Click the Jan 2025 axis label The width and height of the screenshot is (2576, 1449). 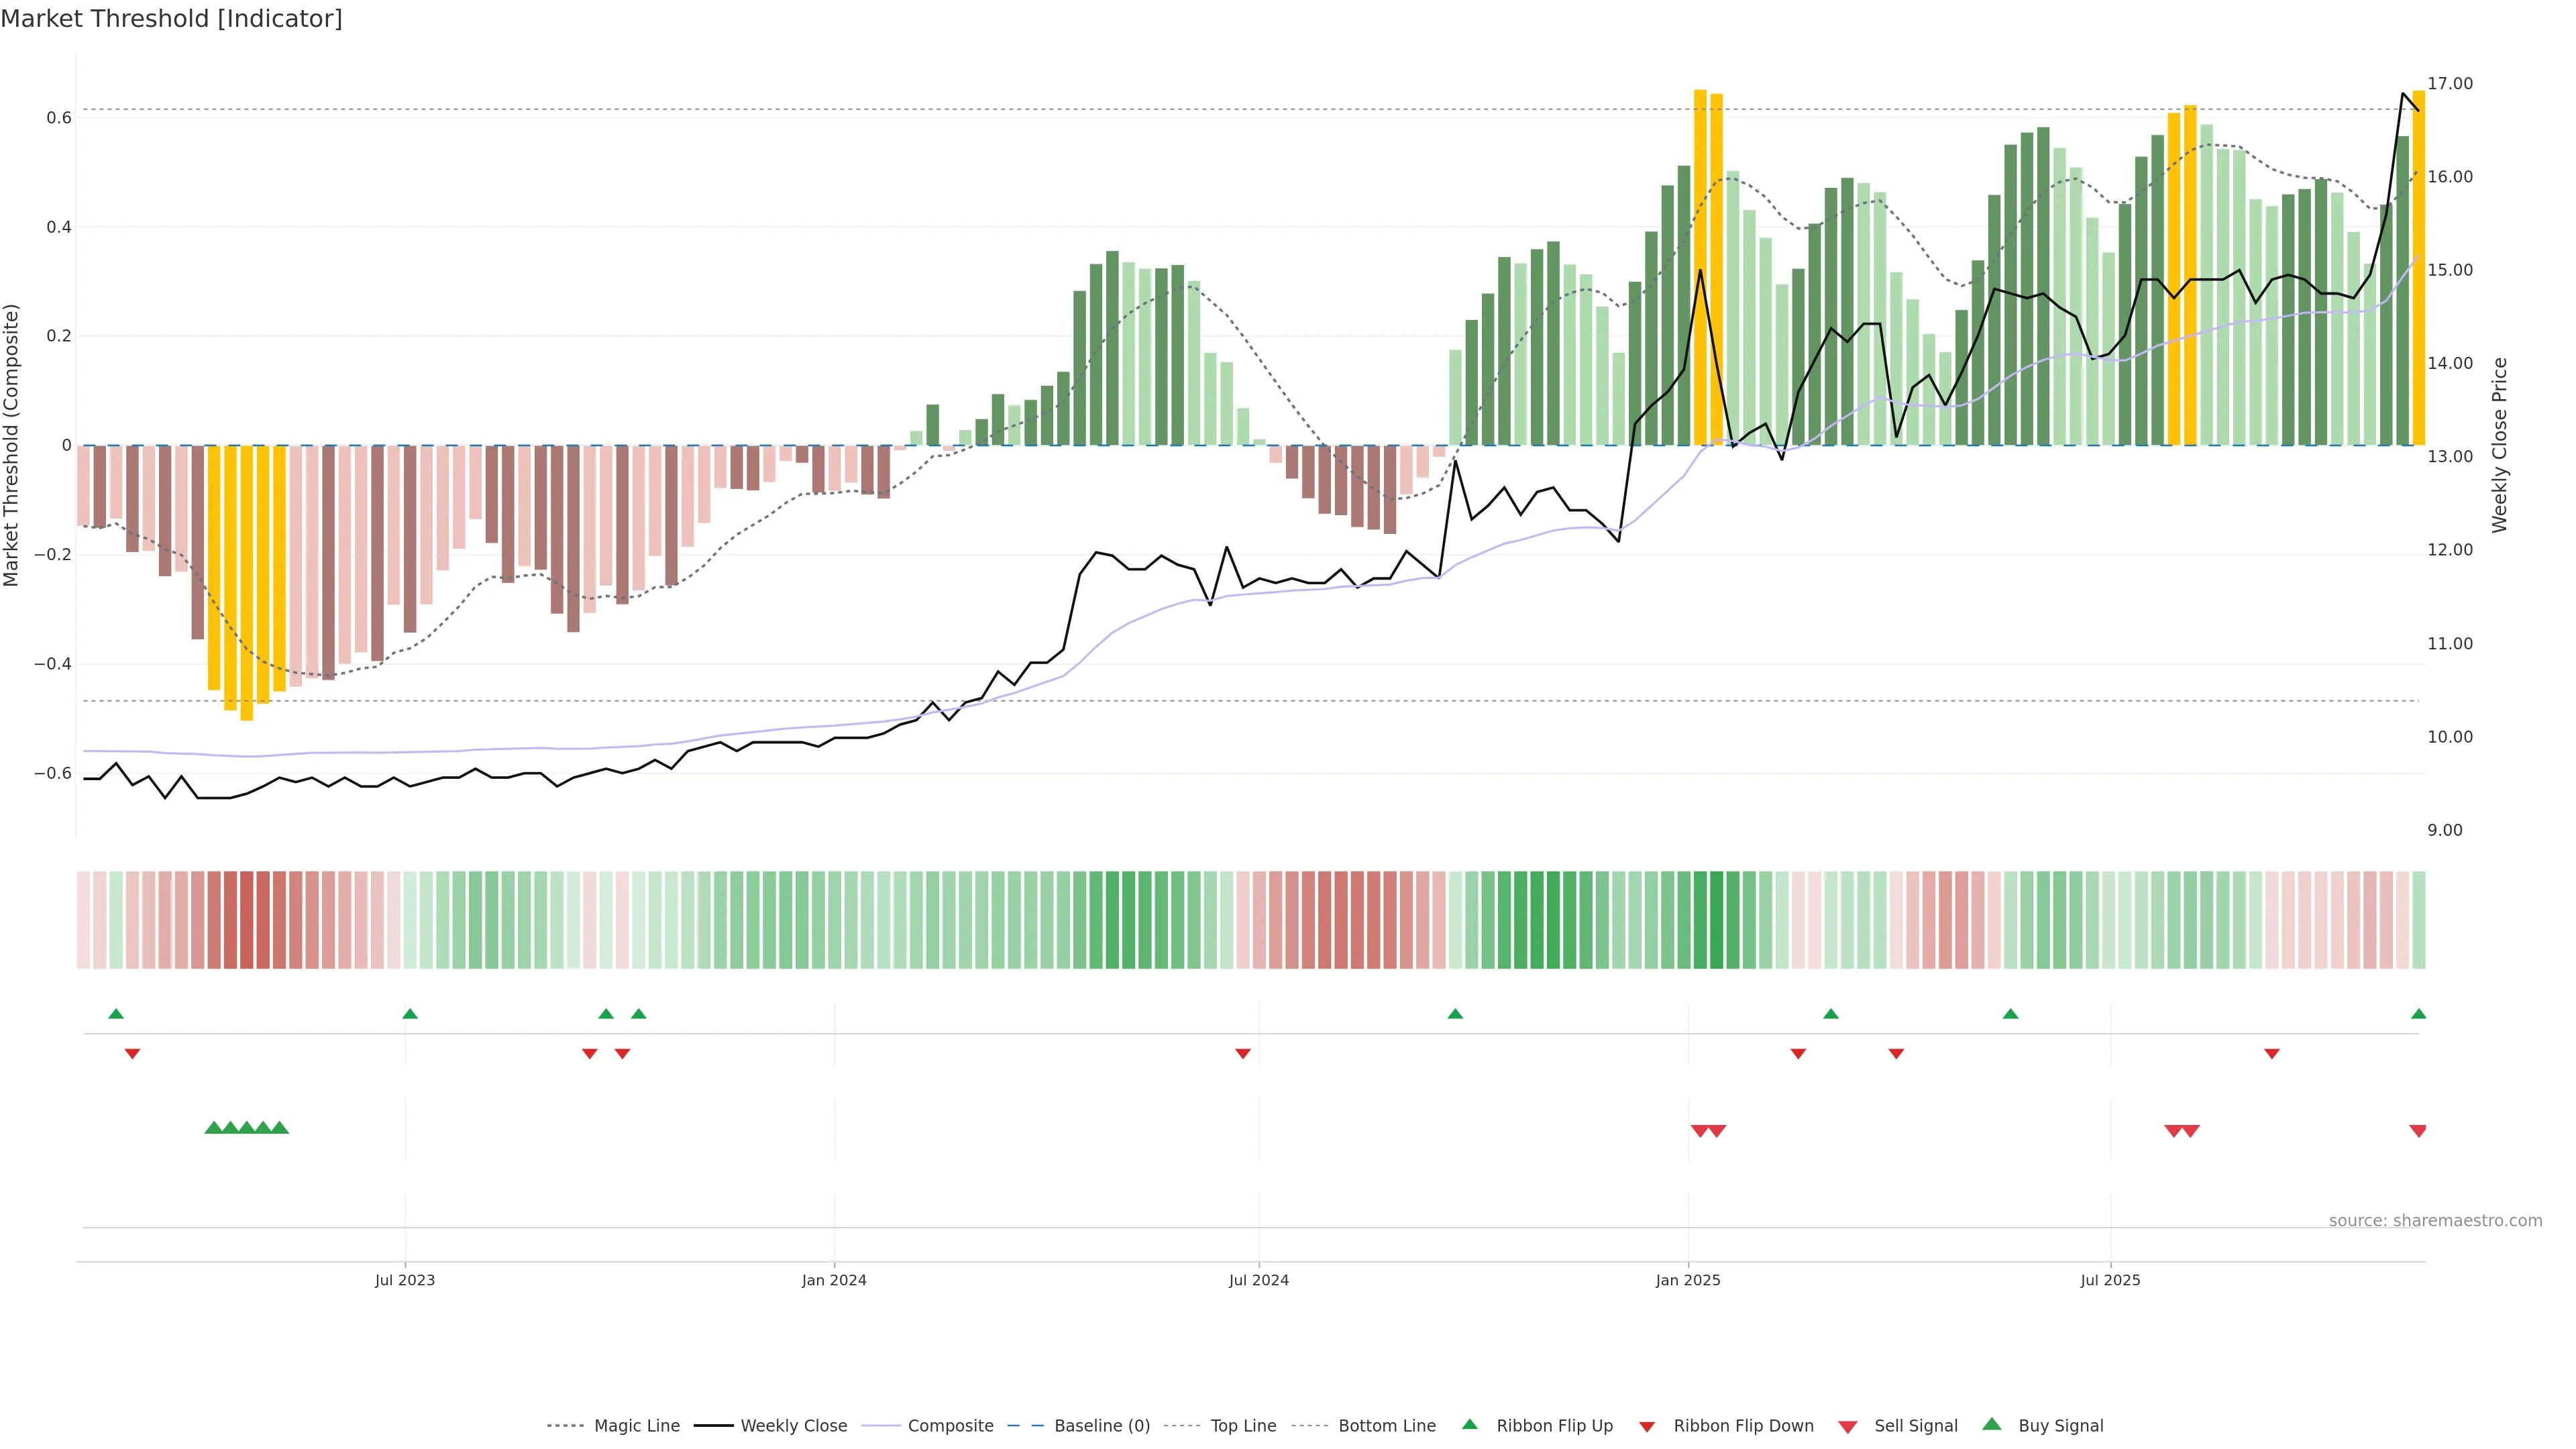coord(1688,1280)
